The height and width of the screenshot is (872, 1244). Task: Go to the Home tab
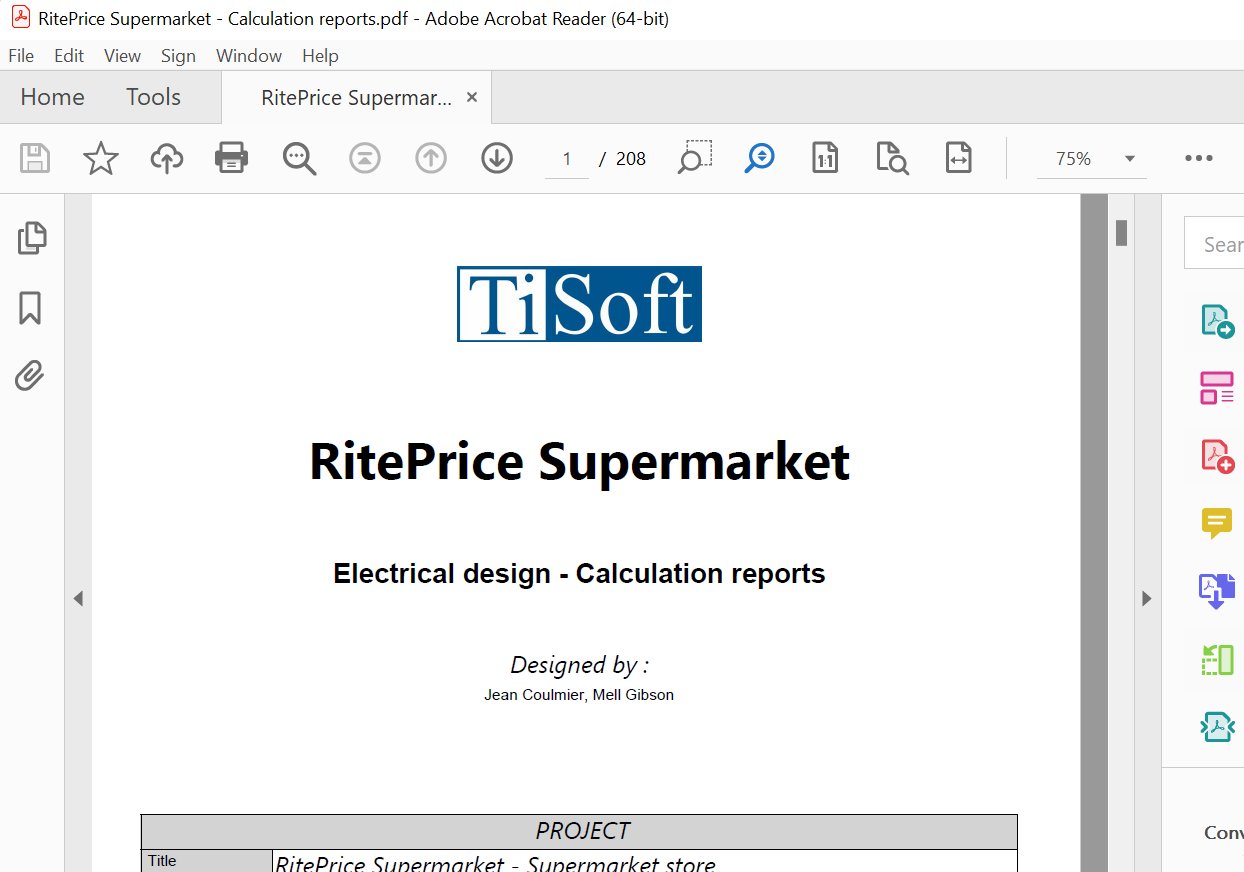[x=52, y=97]
